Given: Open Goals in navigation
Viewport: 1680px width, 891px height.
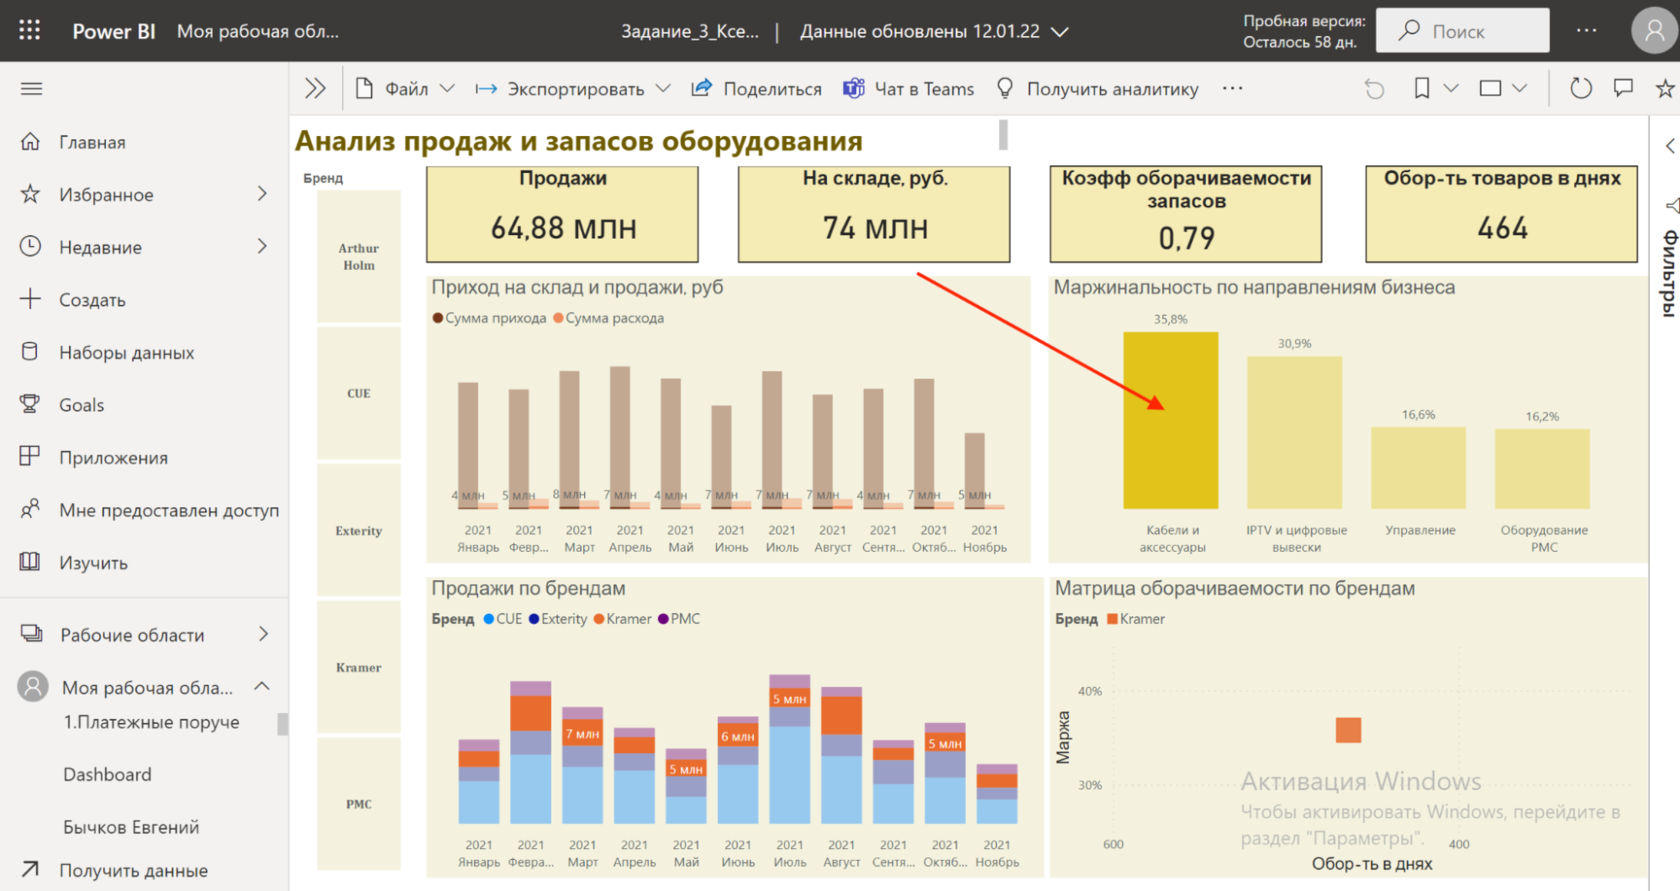Looking at the screenshot, I should [81, 405].
